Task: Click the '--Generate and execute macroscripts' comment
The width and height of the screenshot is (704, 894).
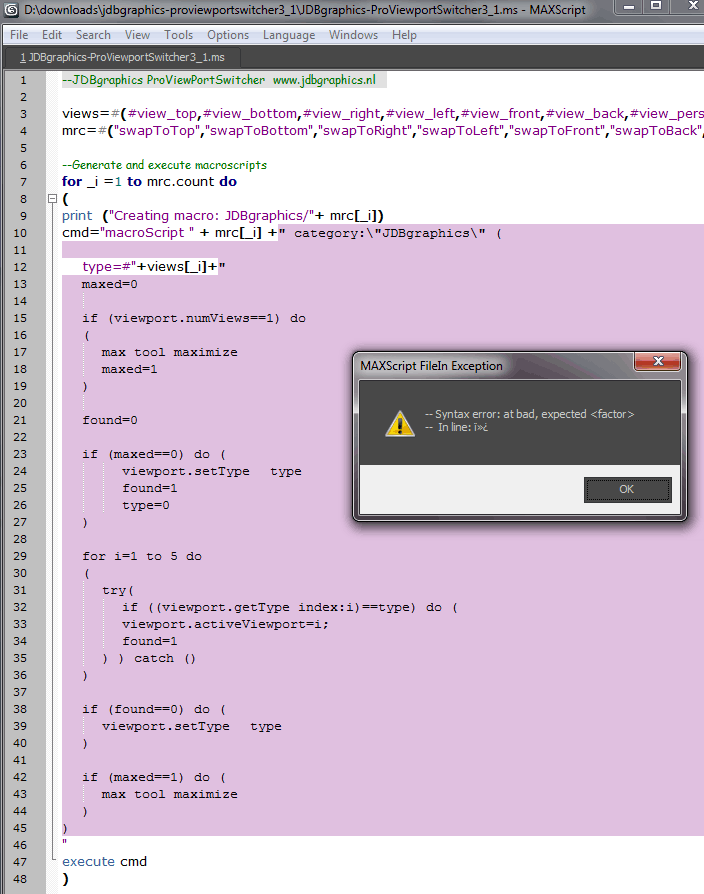Action: 164,165
